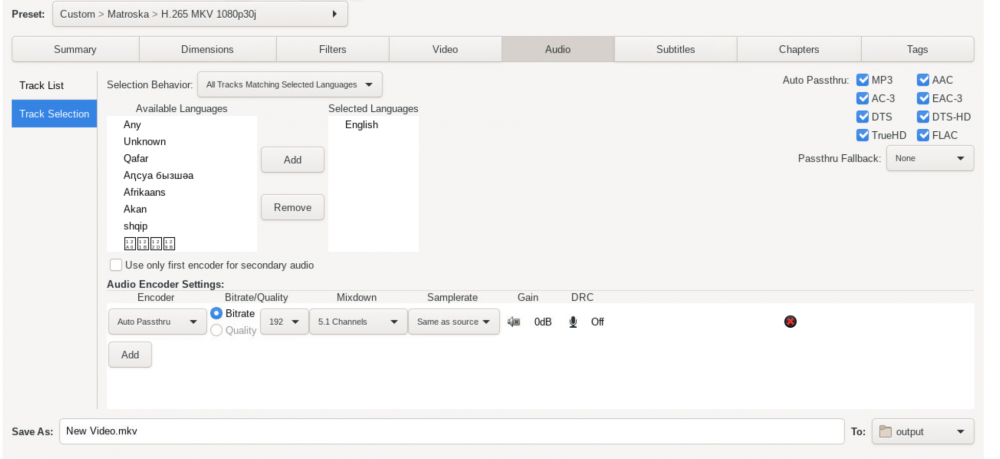Click the gain speaker icon
Viewport: 1000px width, 459px height.
coord(513,322)
